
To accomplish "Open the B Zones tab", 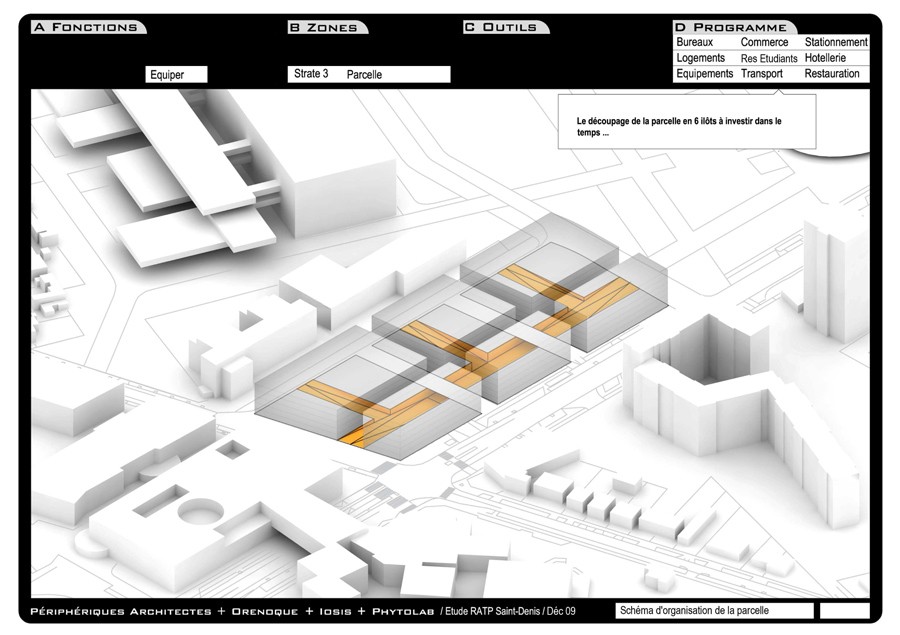I will (328, 27).
